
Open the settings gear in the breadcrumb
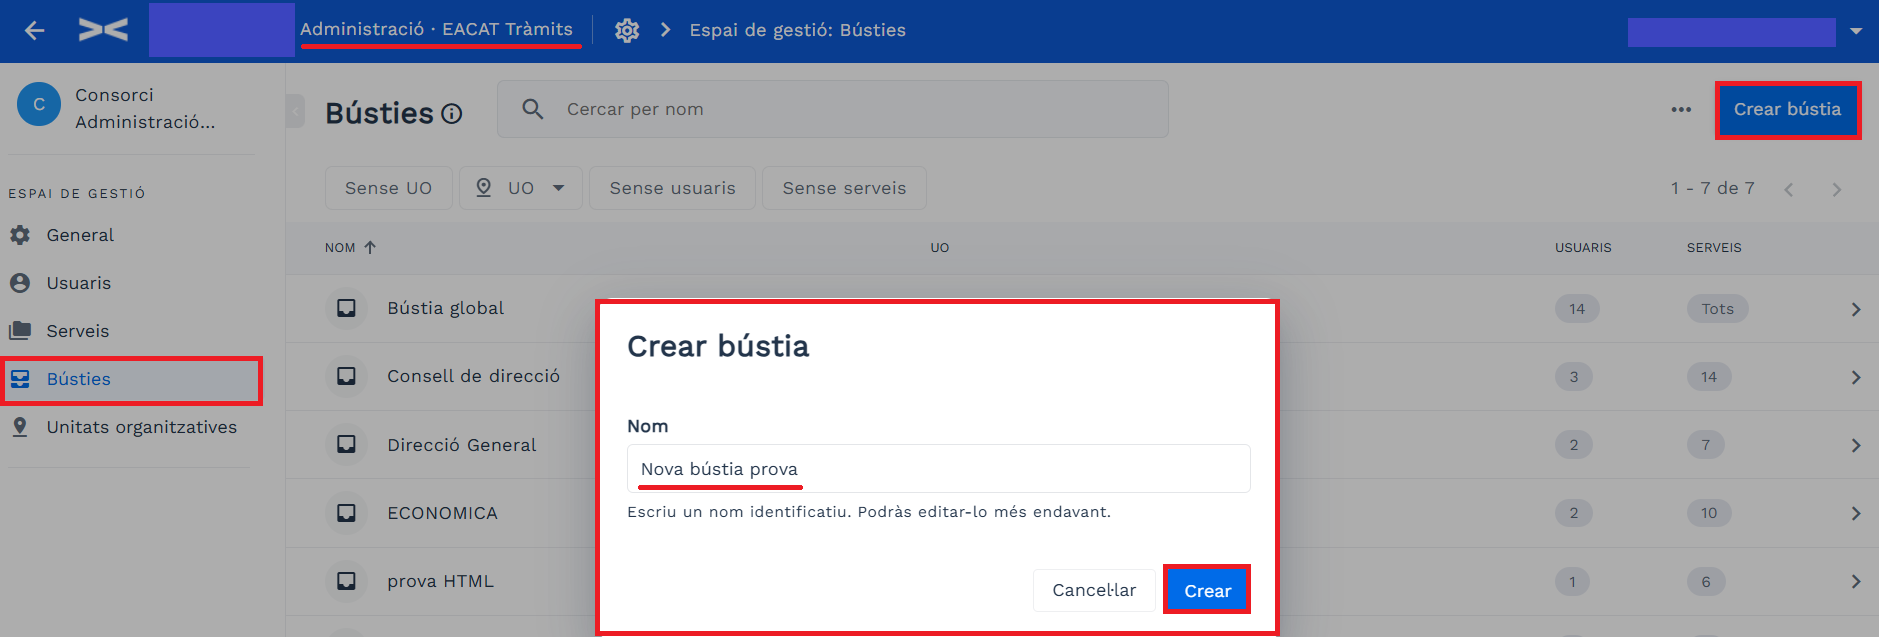pos(627,31)
